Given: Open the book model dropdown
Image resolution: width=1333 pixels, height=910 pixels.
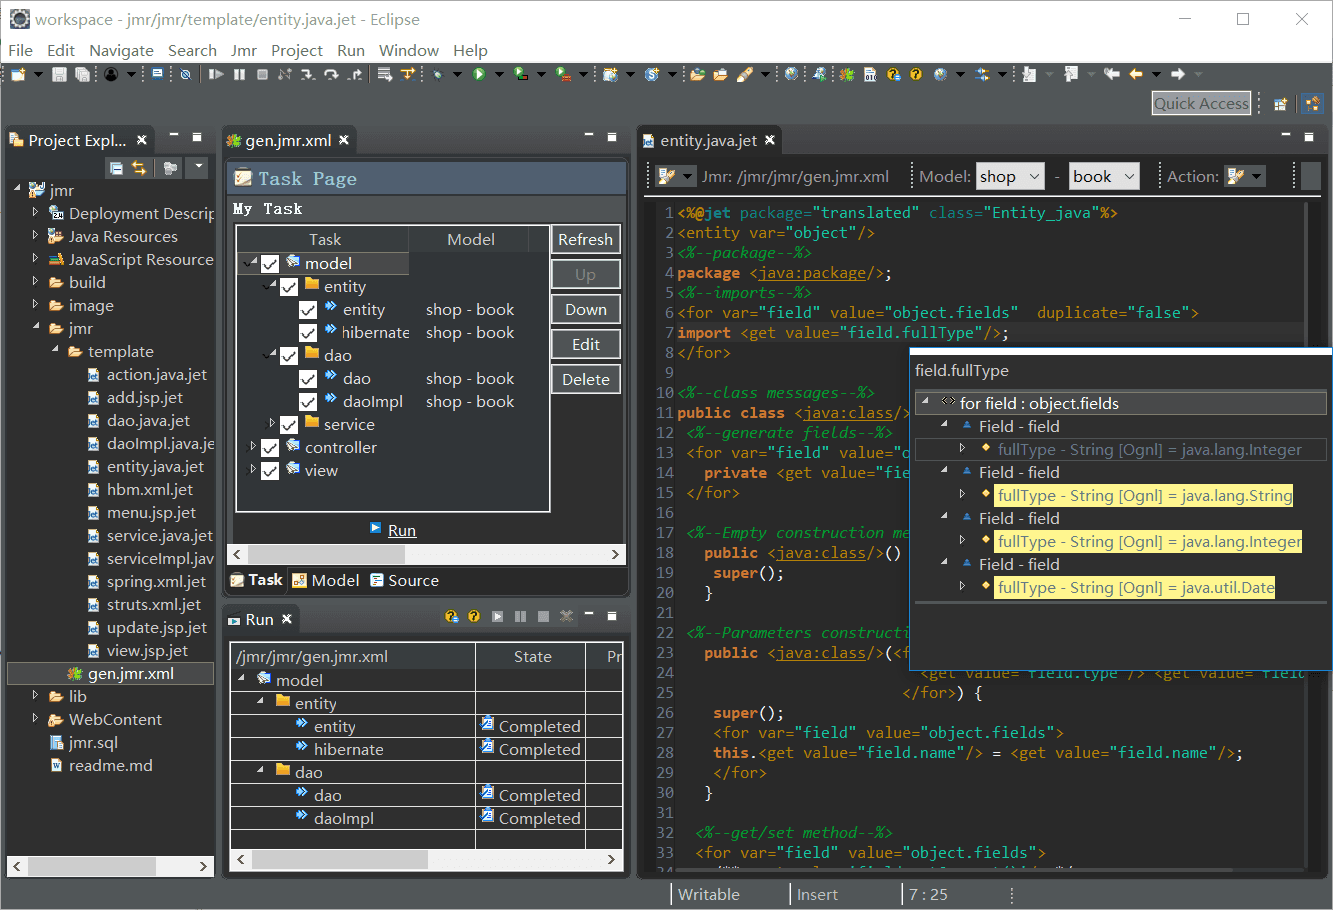Looking at the screenshot, I should tap(1104, 176).
